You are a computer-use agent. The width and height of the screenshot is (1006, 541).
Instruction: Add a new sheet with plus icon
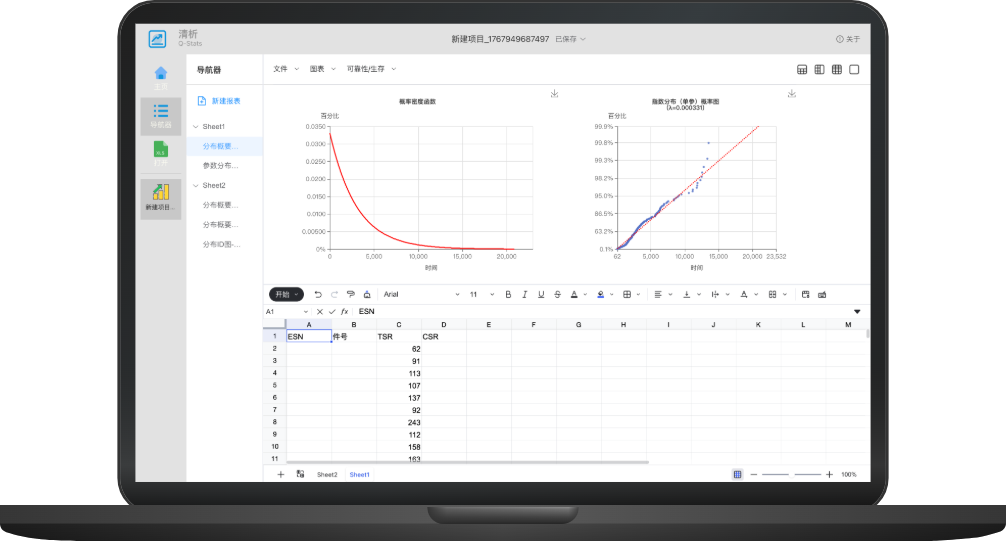(x=280, y=474)
